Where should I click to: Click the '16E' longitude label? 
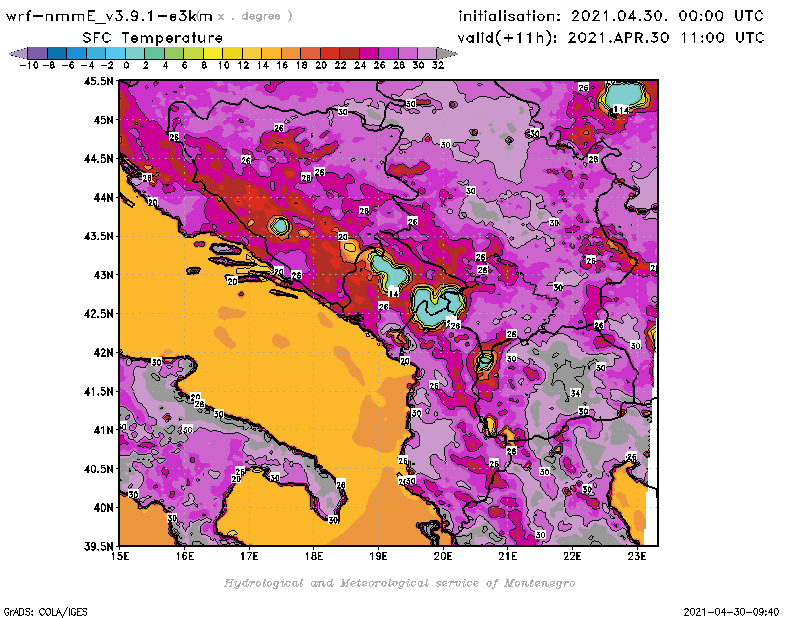click(x=185, y=556)
